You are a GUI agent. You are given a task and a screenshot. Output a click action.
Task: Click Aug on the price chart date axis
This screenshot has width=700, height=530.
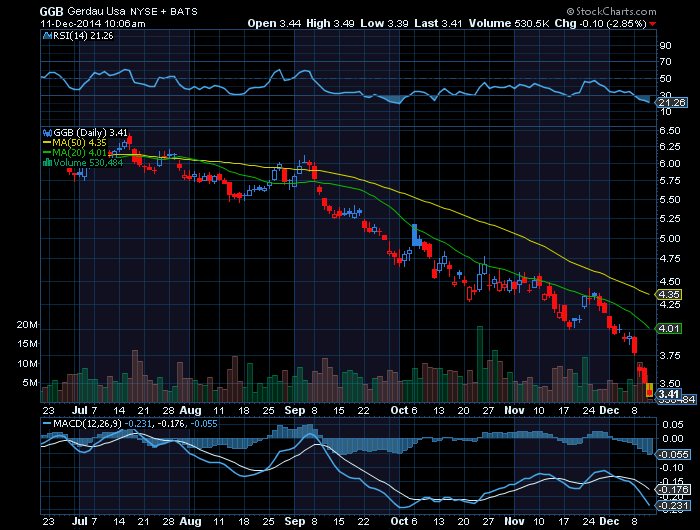190,410
